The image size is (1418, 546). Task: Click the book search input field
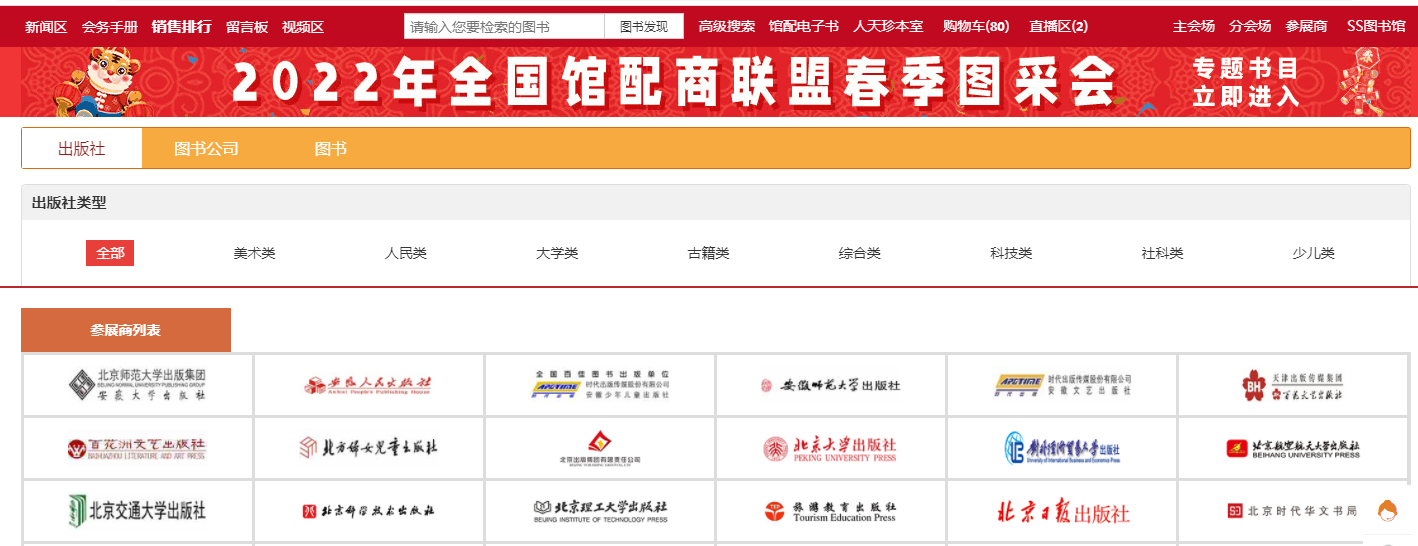(x=504, y=27)
